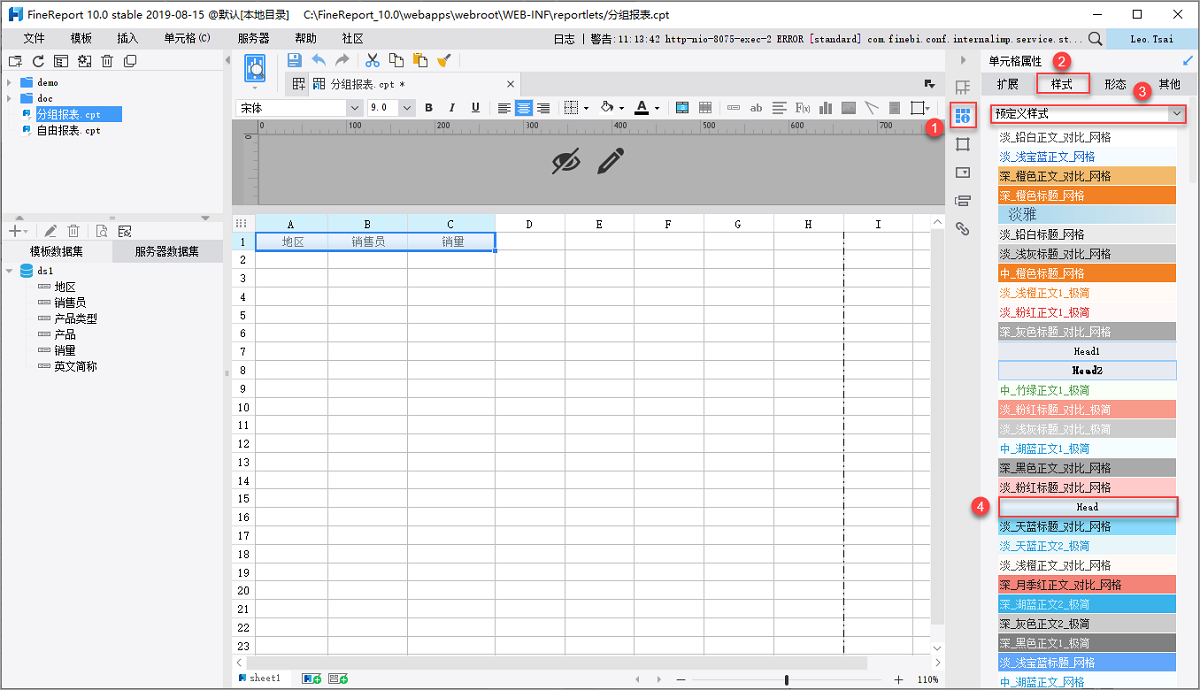Switch to the 服务器数据集 tab

[168, 252]
